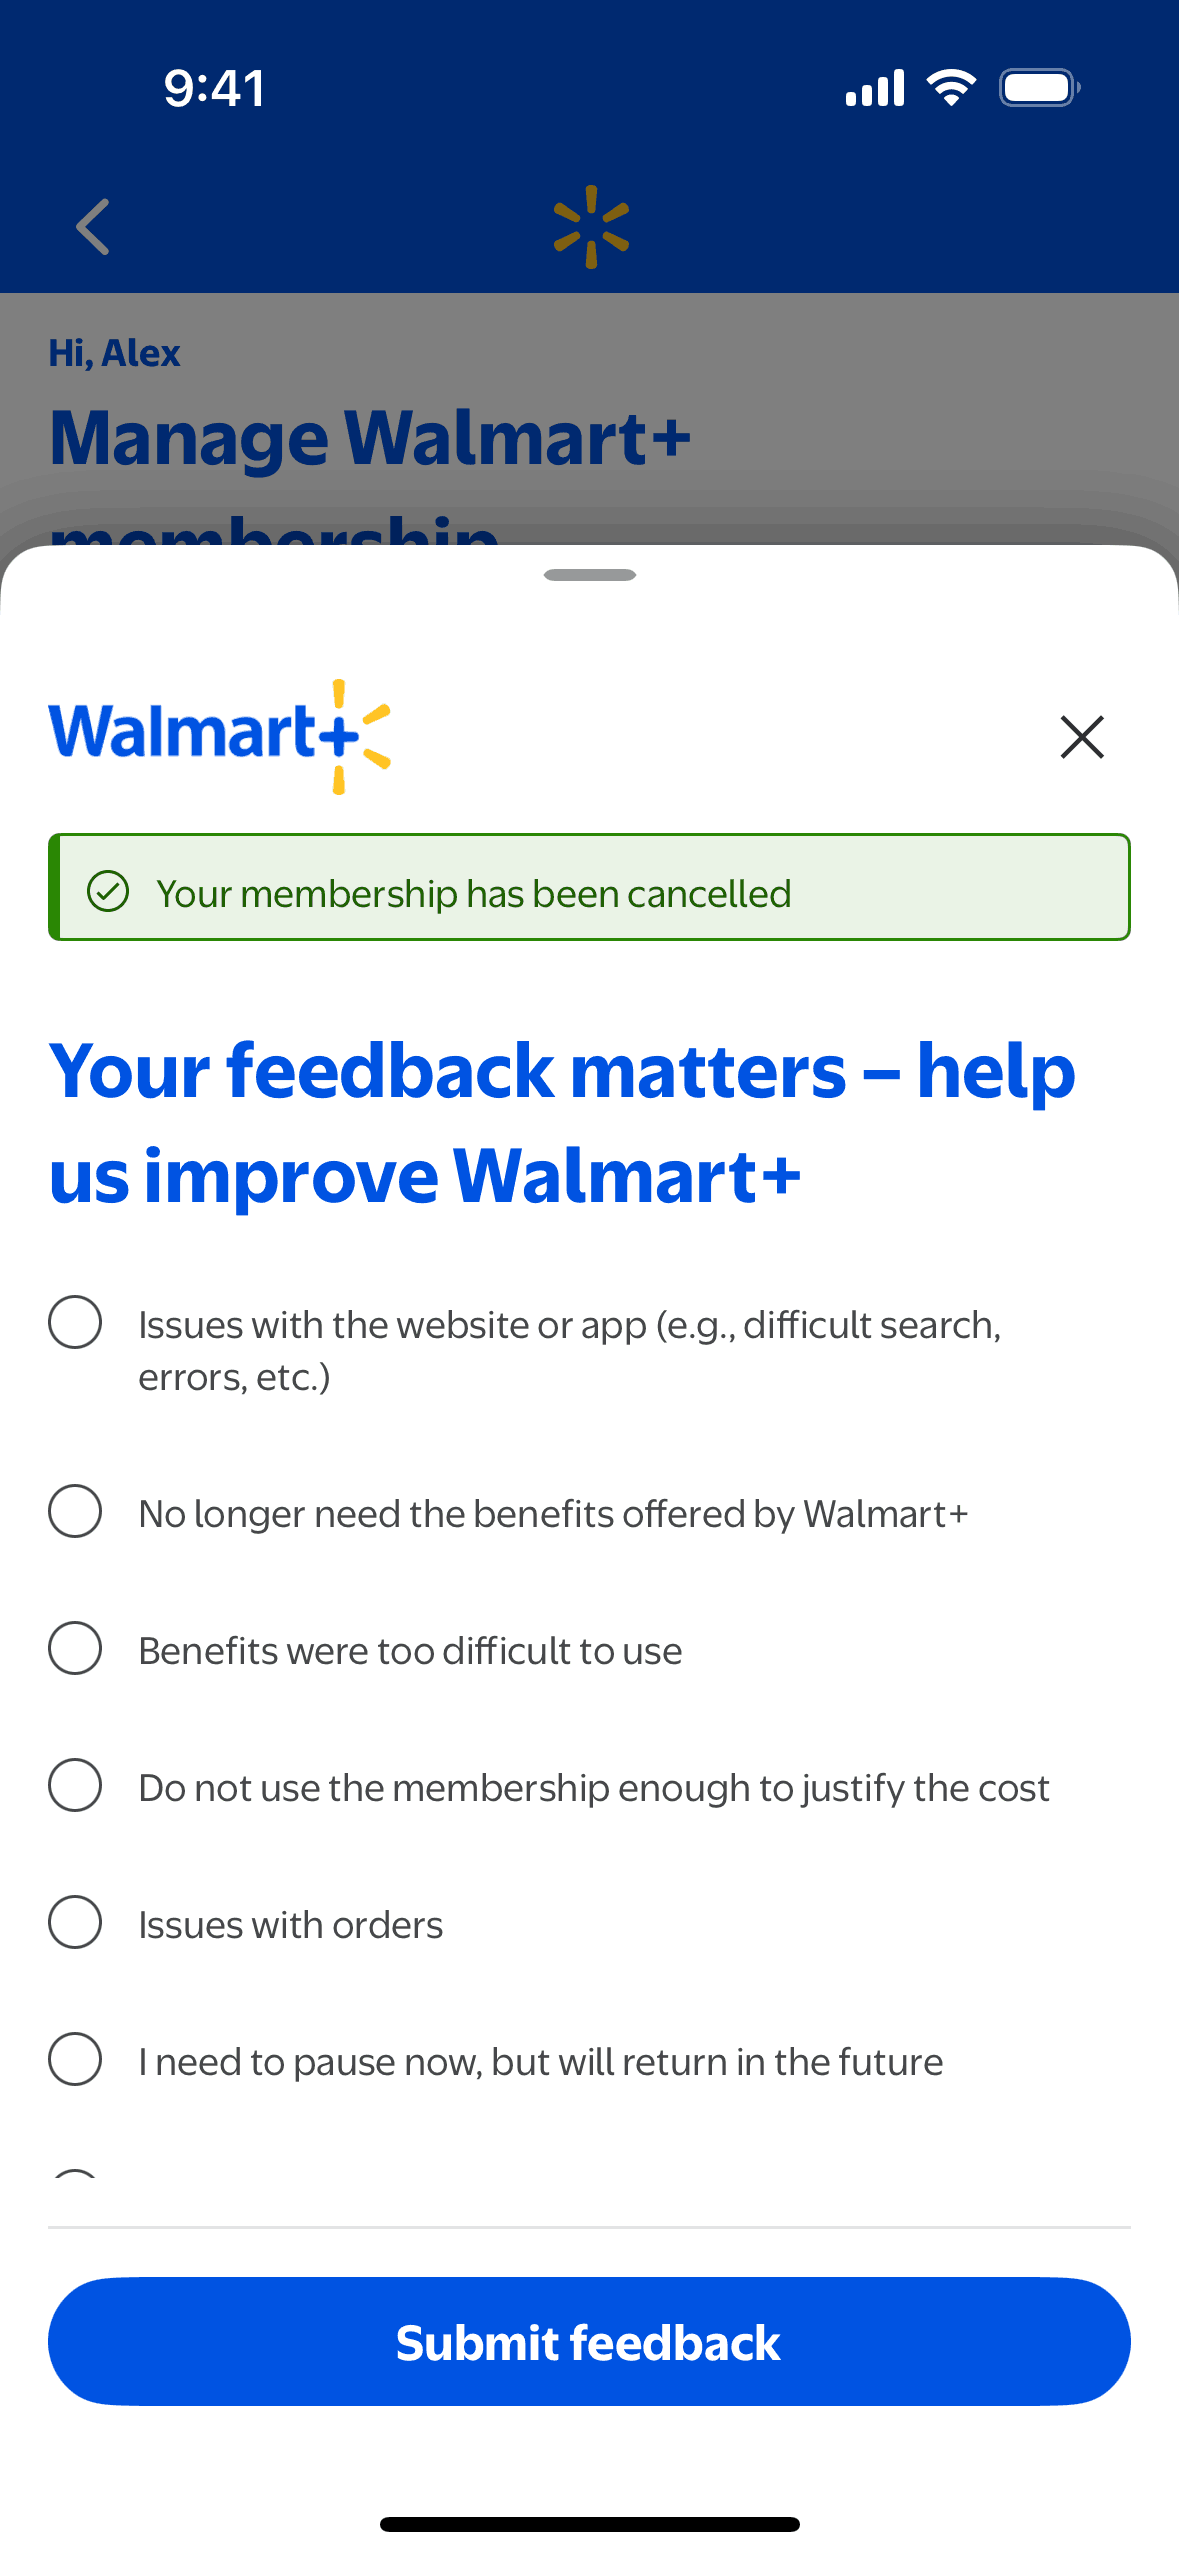
Task: Choose 'Benefits were too difficult to use'
Action: pos(75,1648)
